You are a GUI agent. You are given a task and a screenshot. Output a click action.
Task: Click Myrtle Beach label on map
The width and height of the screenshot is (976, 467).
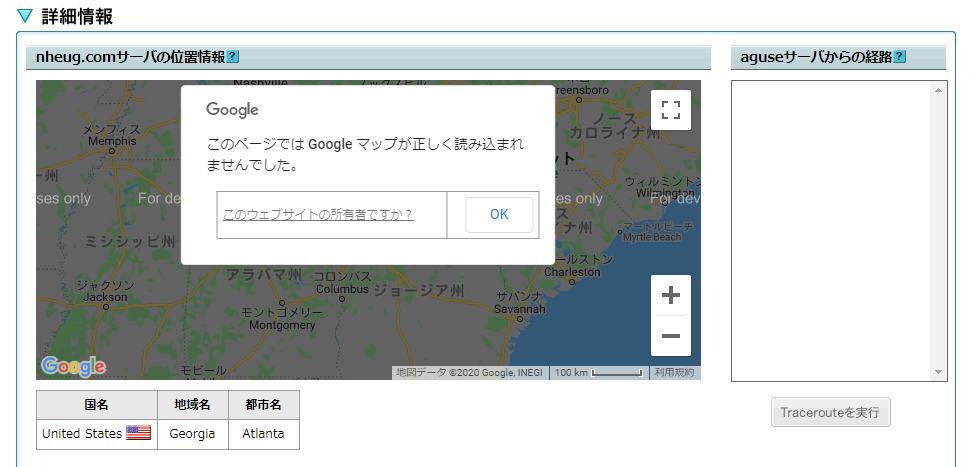pos(652,237)
